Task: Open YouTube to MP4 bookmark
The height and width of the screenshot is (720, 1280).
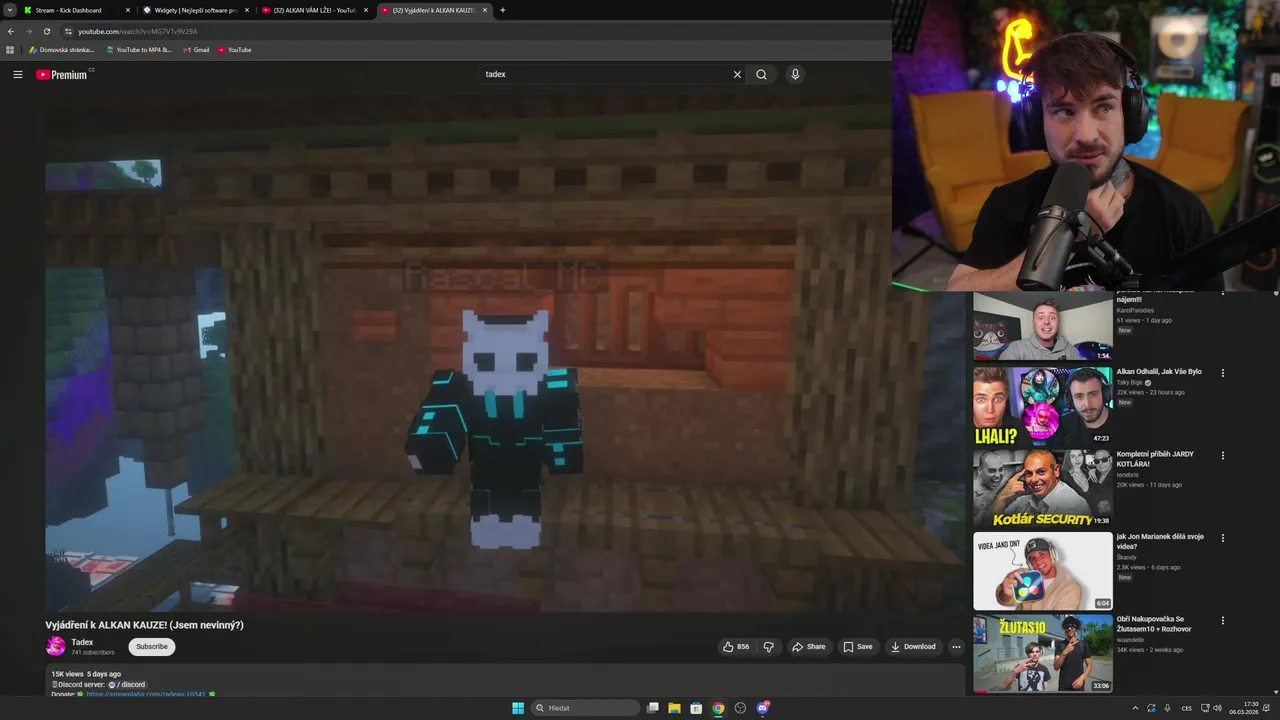Action: coord(139,50)
